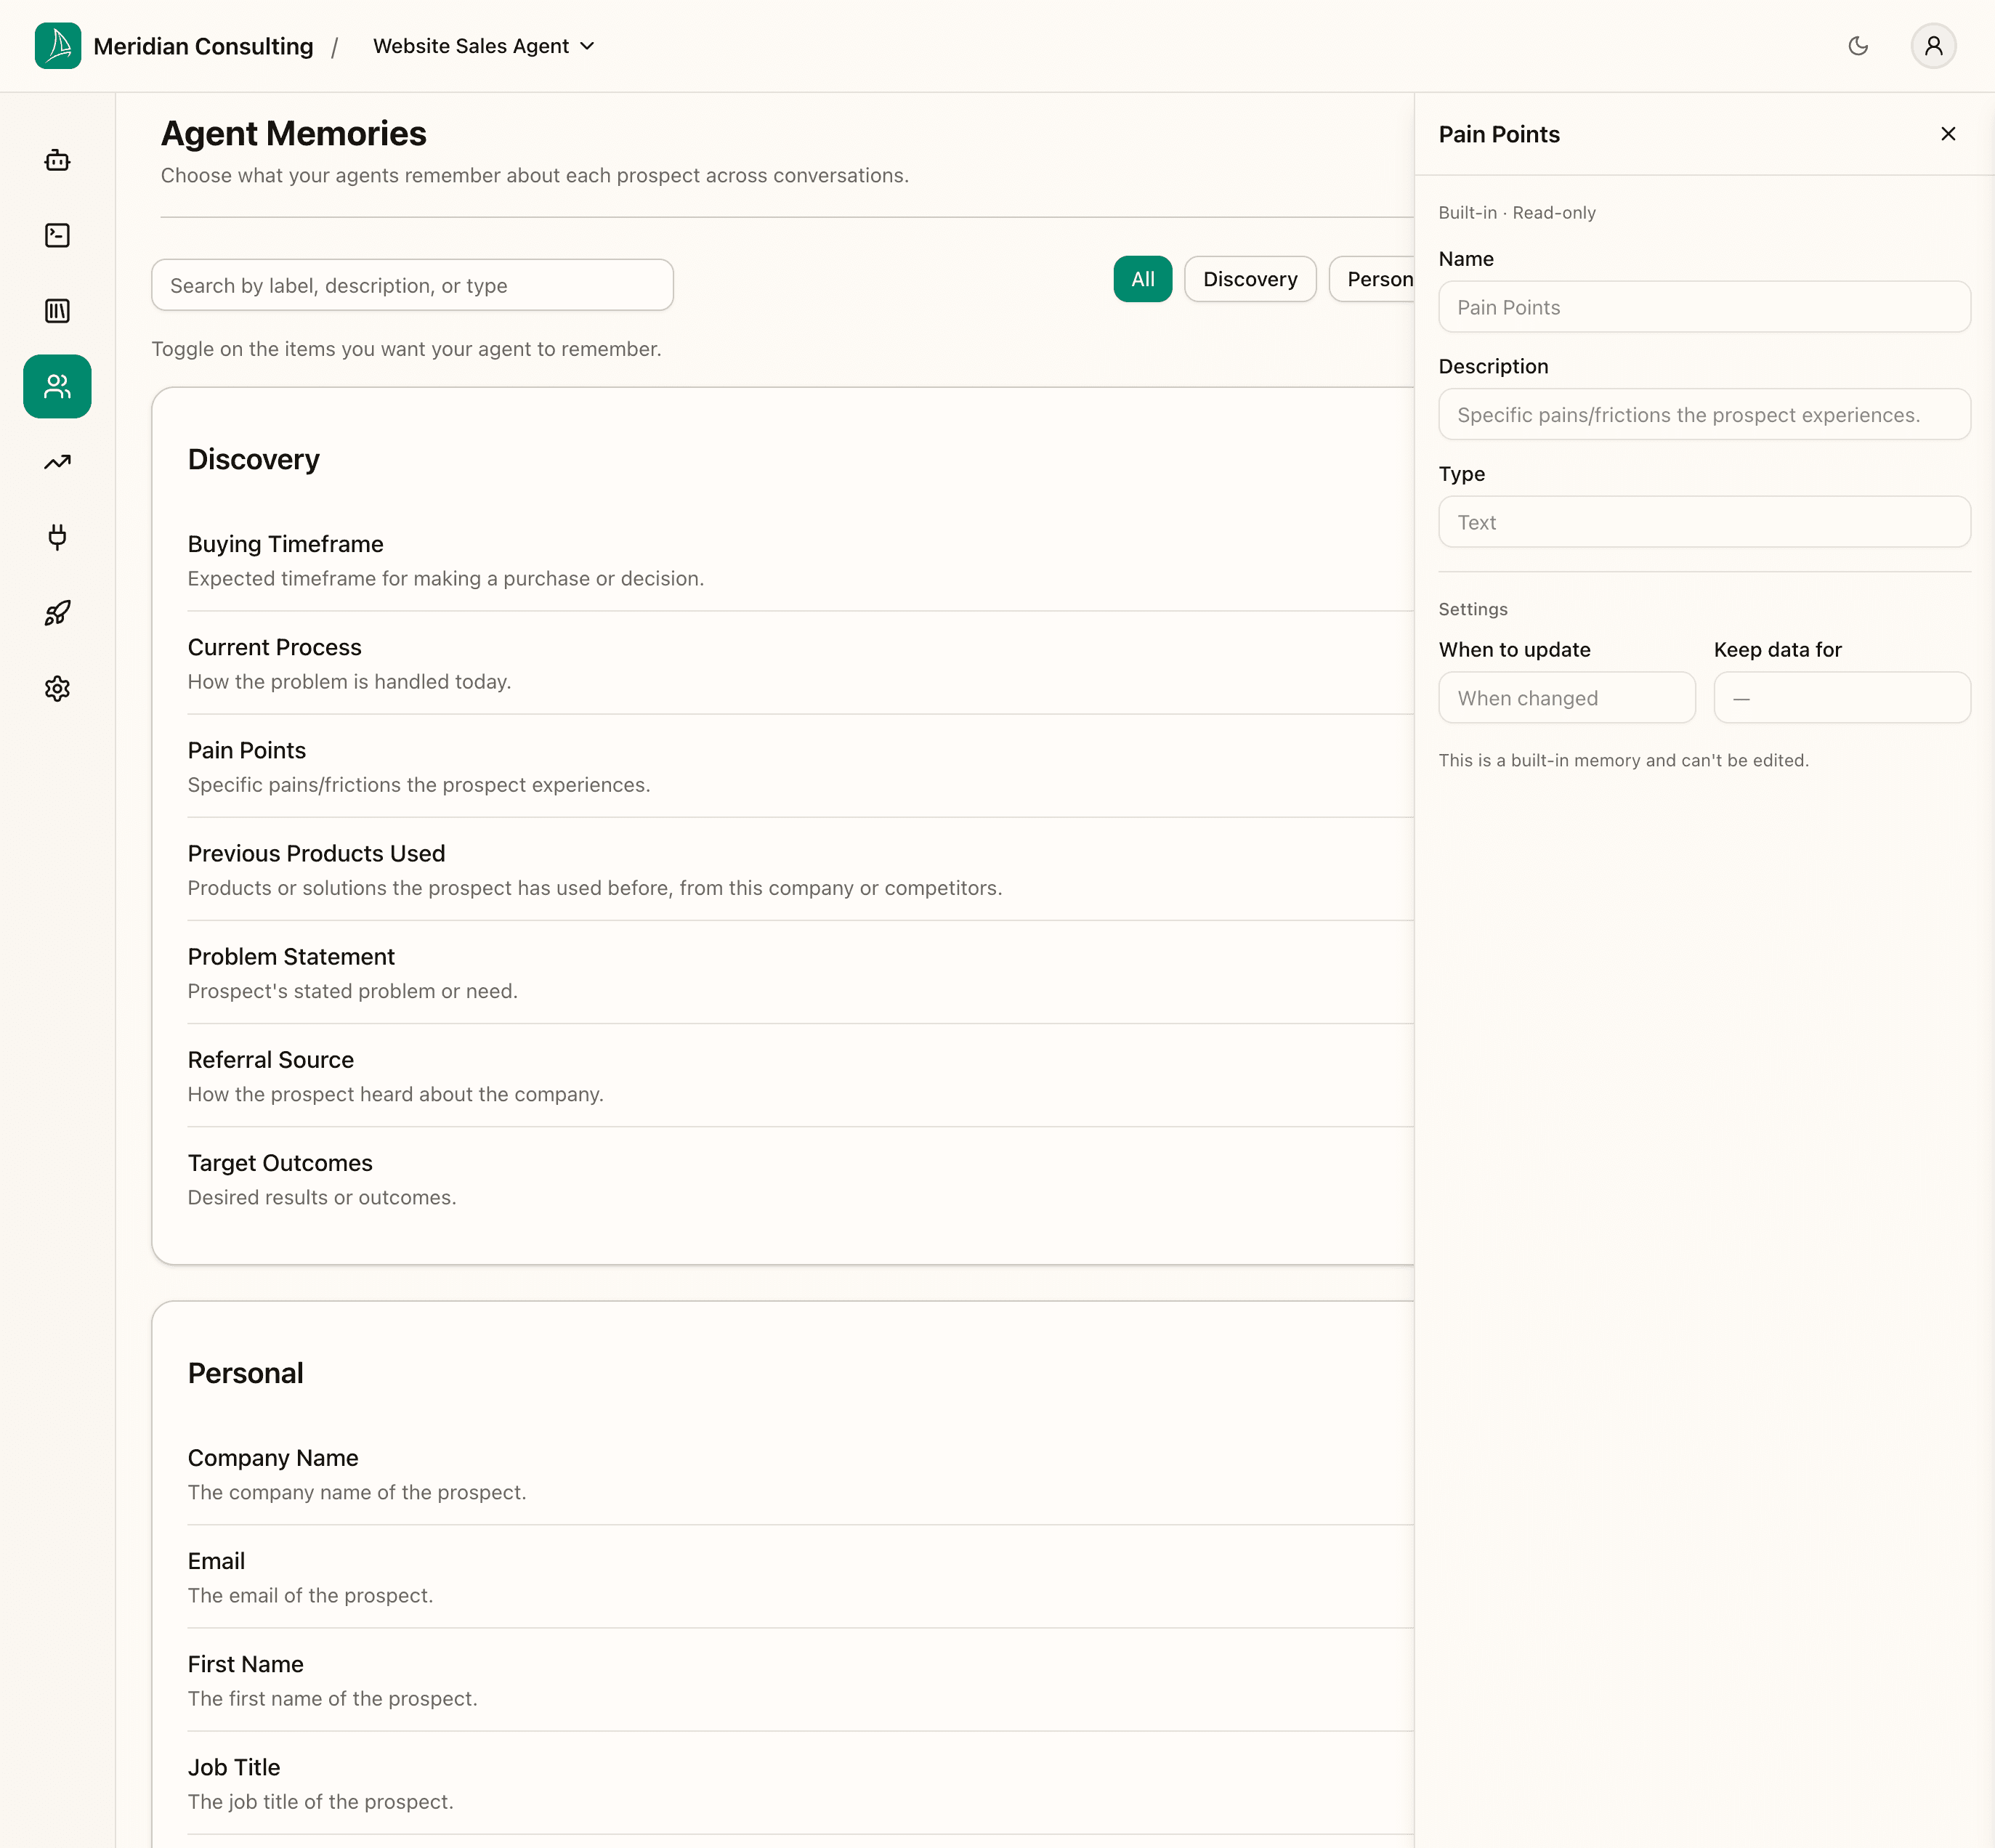Open the Keep data for field
Screen dimensions: 1995x1848
(1842, 698)
